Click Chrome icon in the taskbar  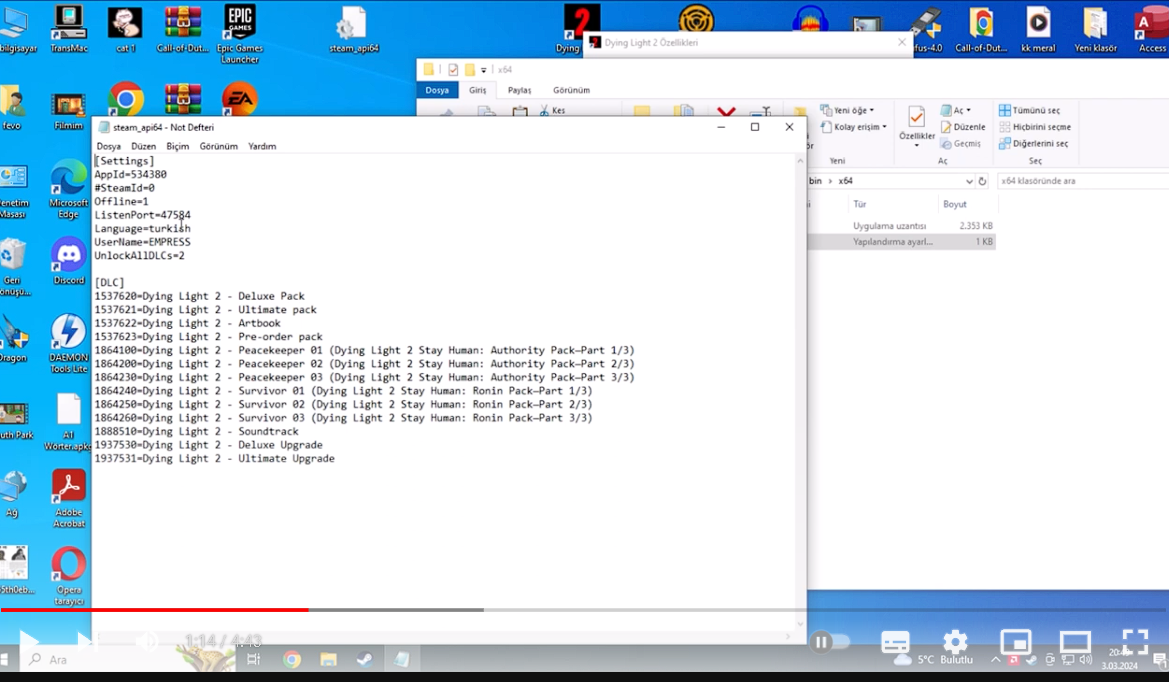pyautogui.click(x=292, y=659)
